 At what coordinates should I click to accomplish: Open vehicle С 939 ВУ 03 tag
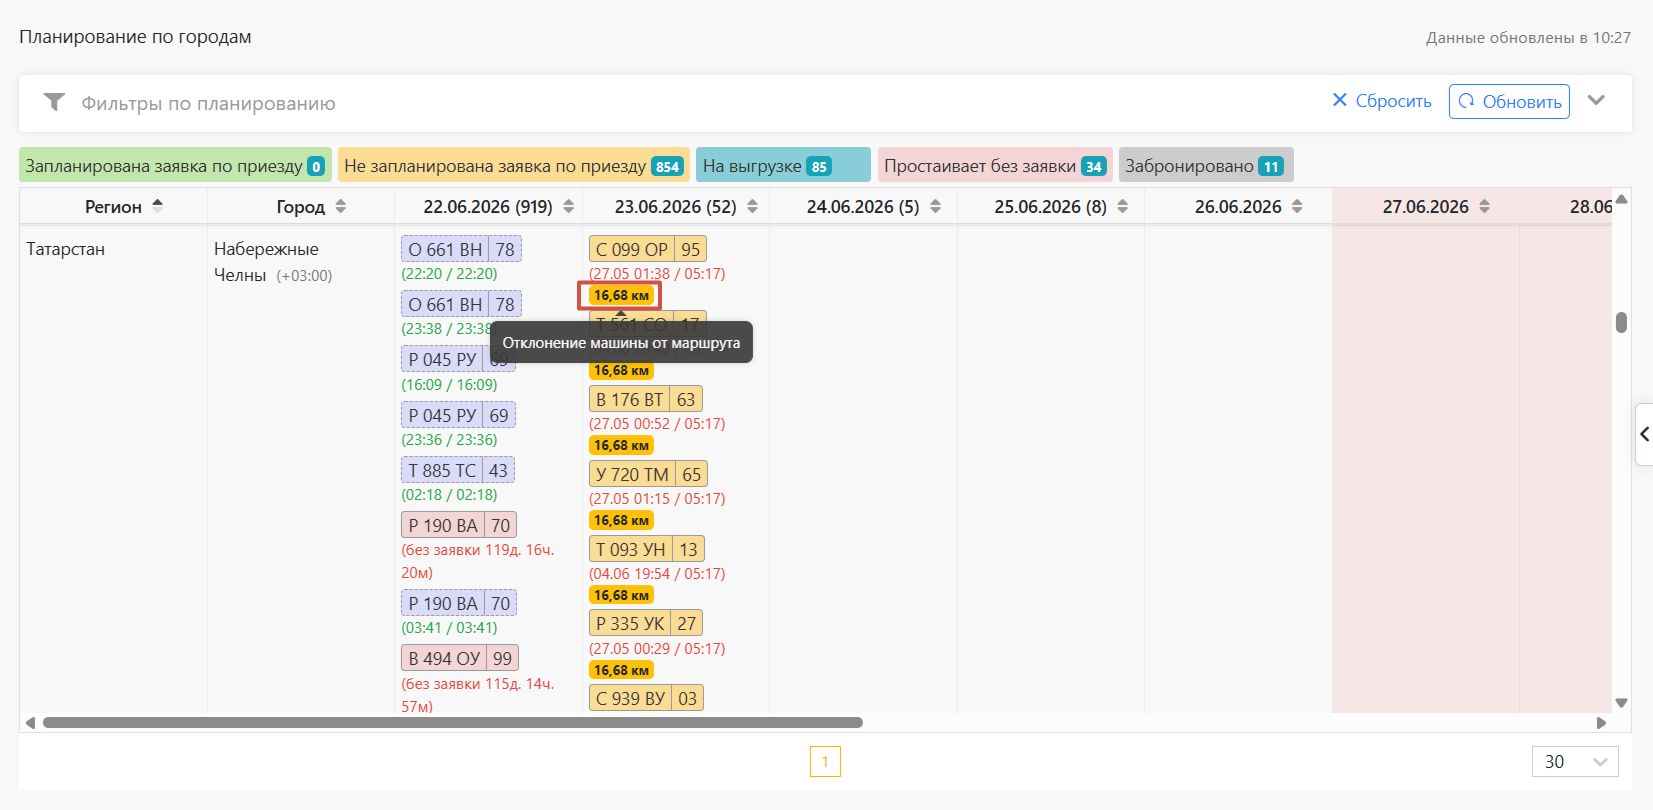coord(646,698)
